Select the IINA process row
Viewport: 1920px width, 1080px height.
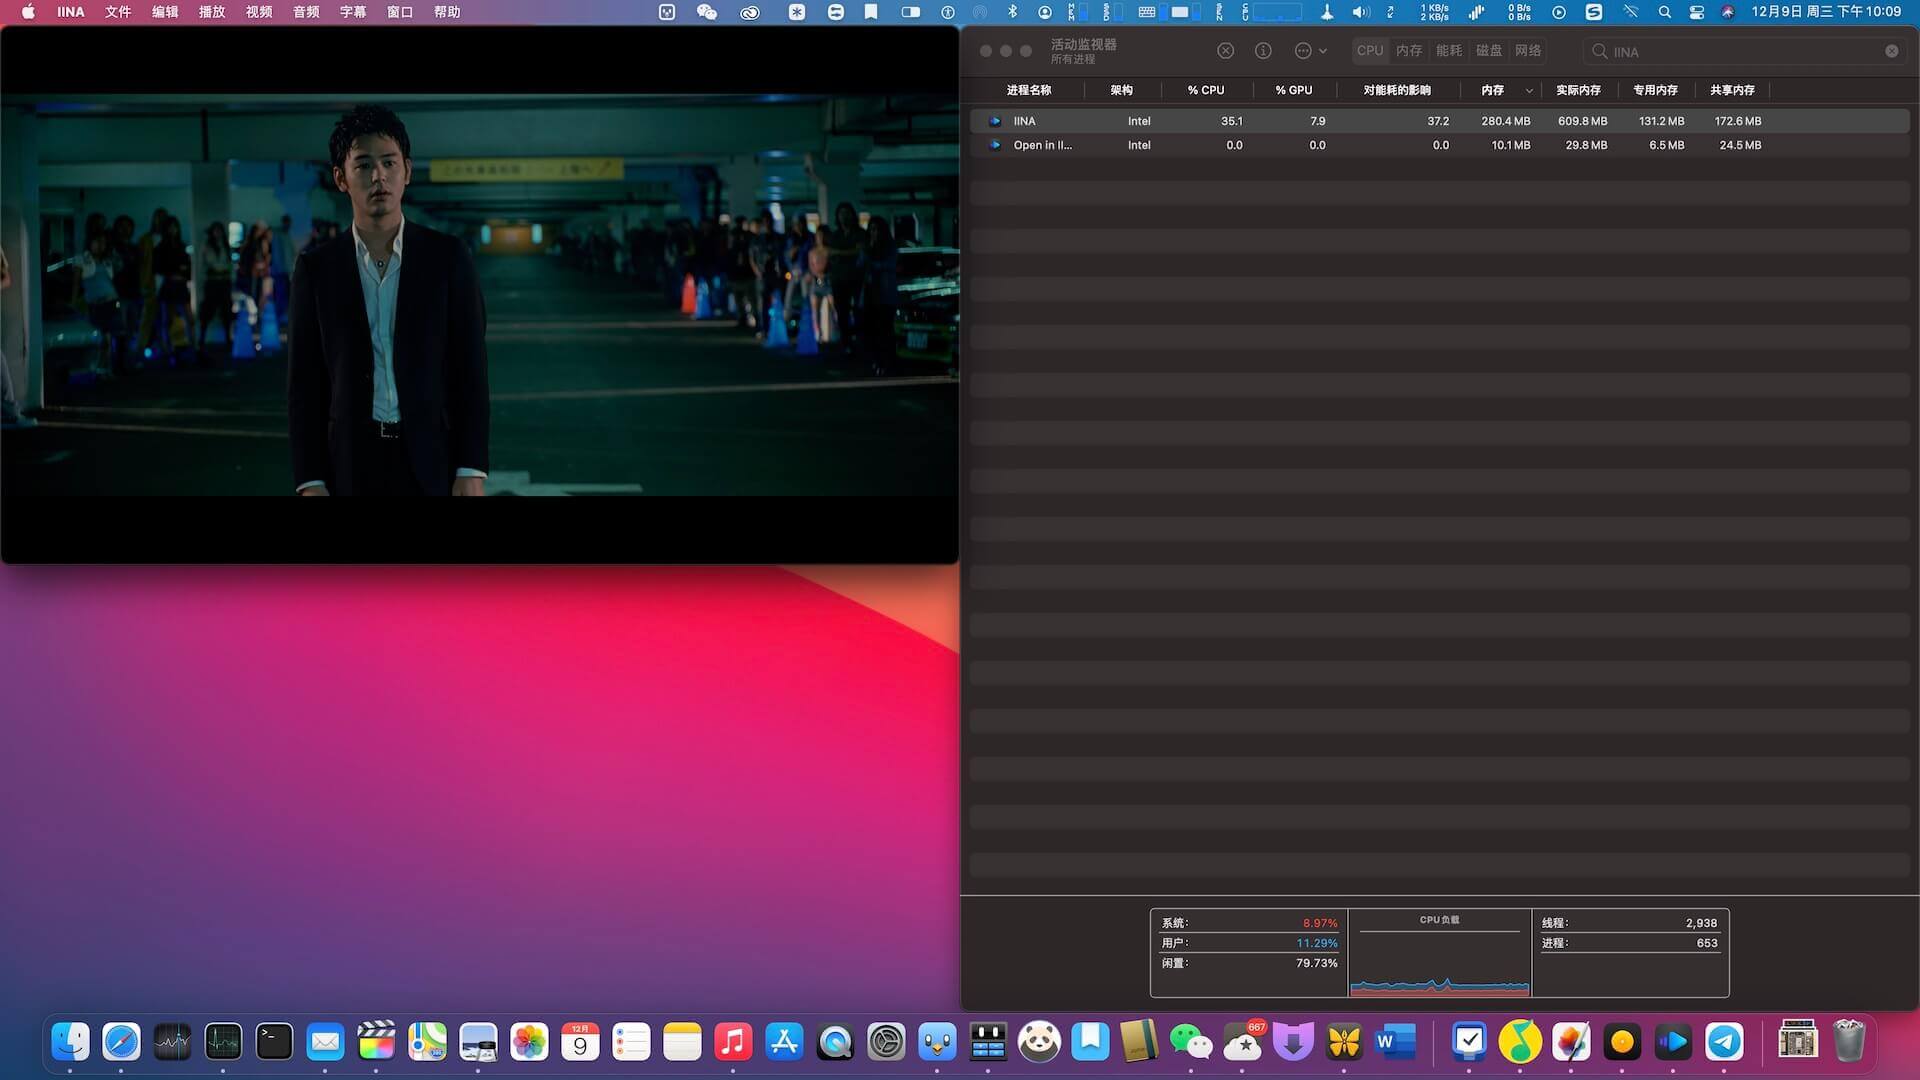tap(1439, 121)
